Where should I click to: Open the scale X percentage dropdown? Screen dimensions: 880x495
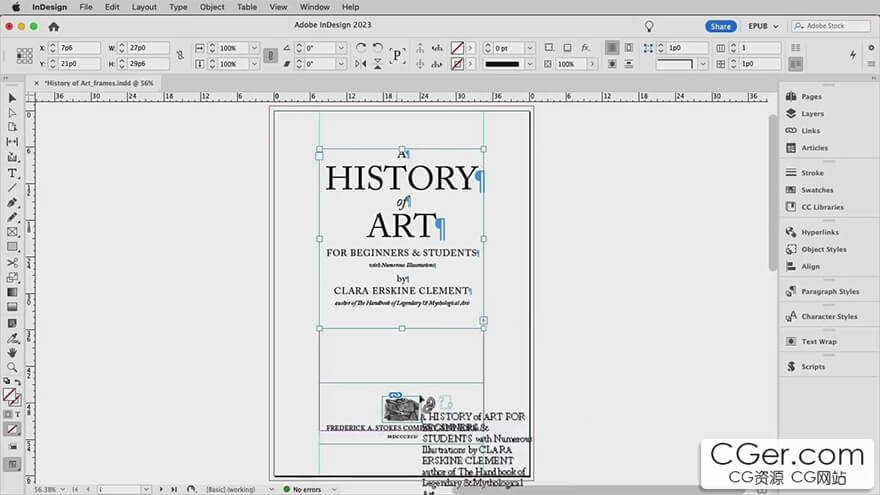click(254, 48)
